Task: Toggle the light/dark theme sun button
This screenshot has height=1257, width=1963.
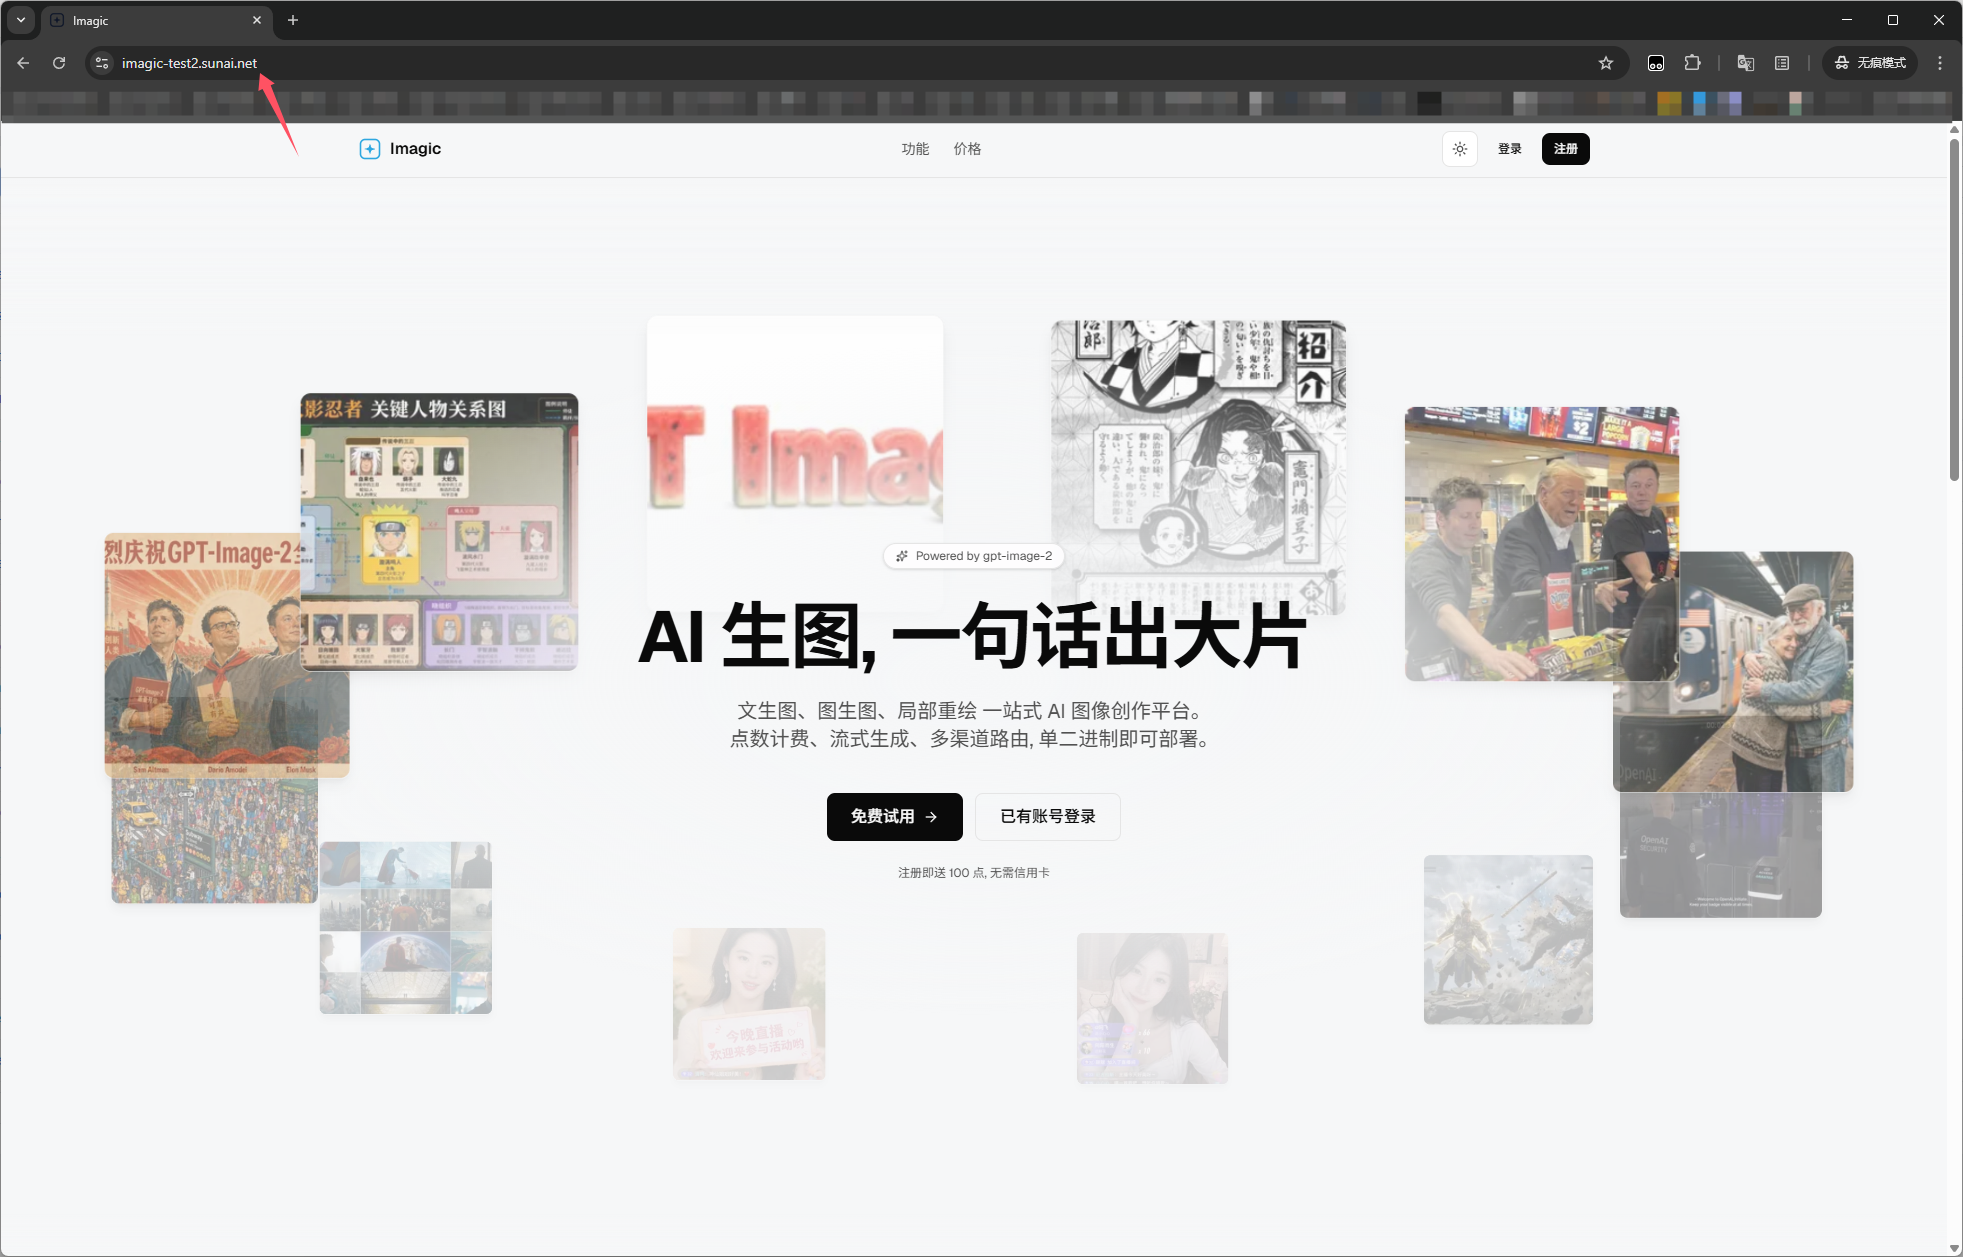Action: click(x=1460, y=149)
